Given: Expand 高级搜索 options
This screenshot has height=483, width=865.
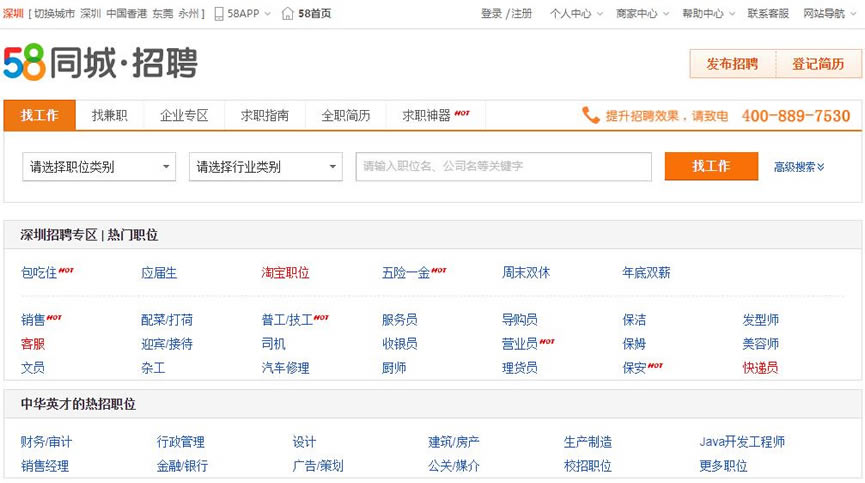Looking at the screenshot, I should click(x=799, y=167).
